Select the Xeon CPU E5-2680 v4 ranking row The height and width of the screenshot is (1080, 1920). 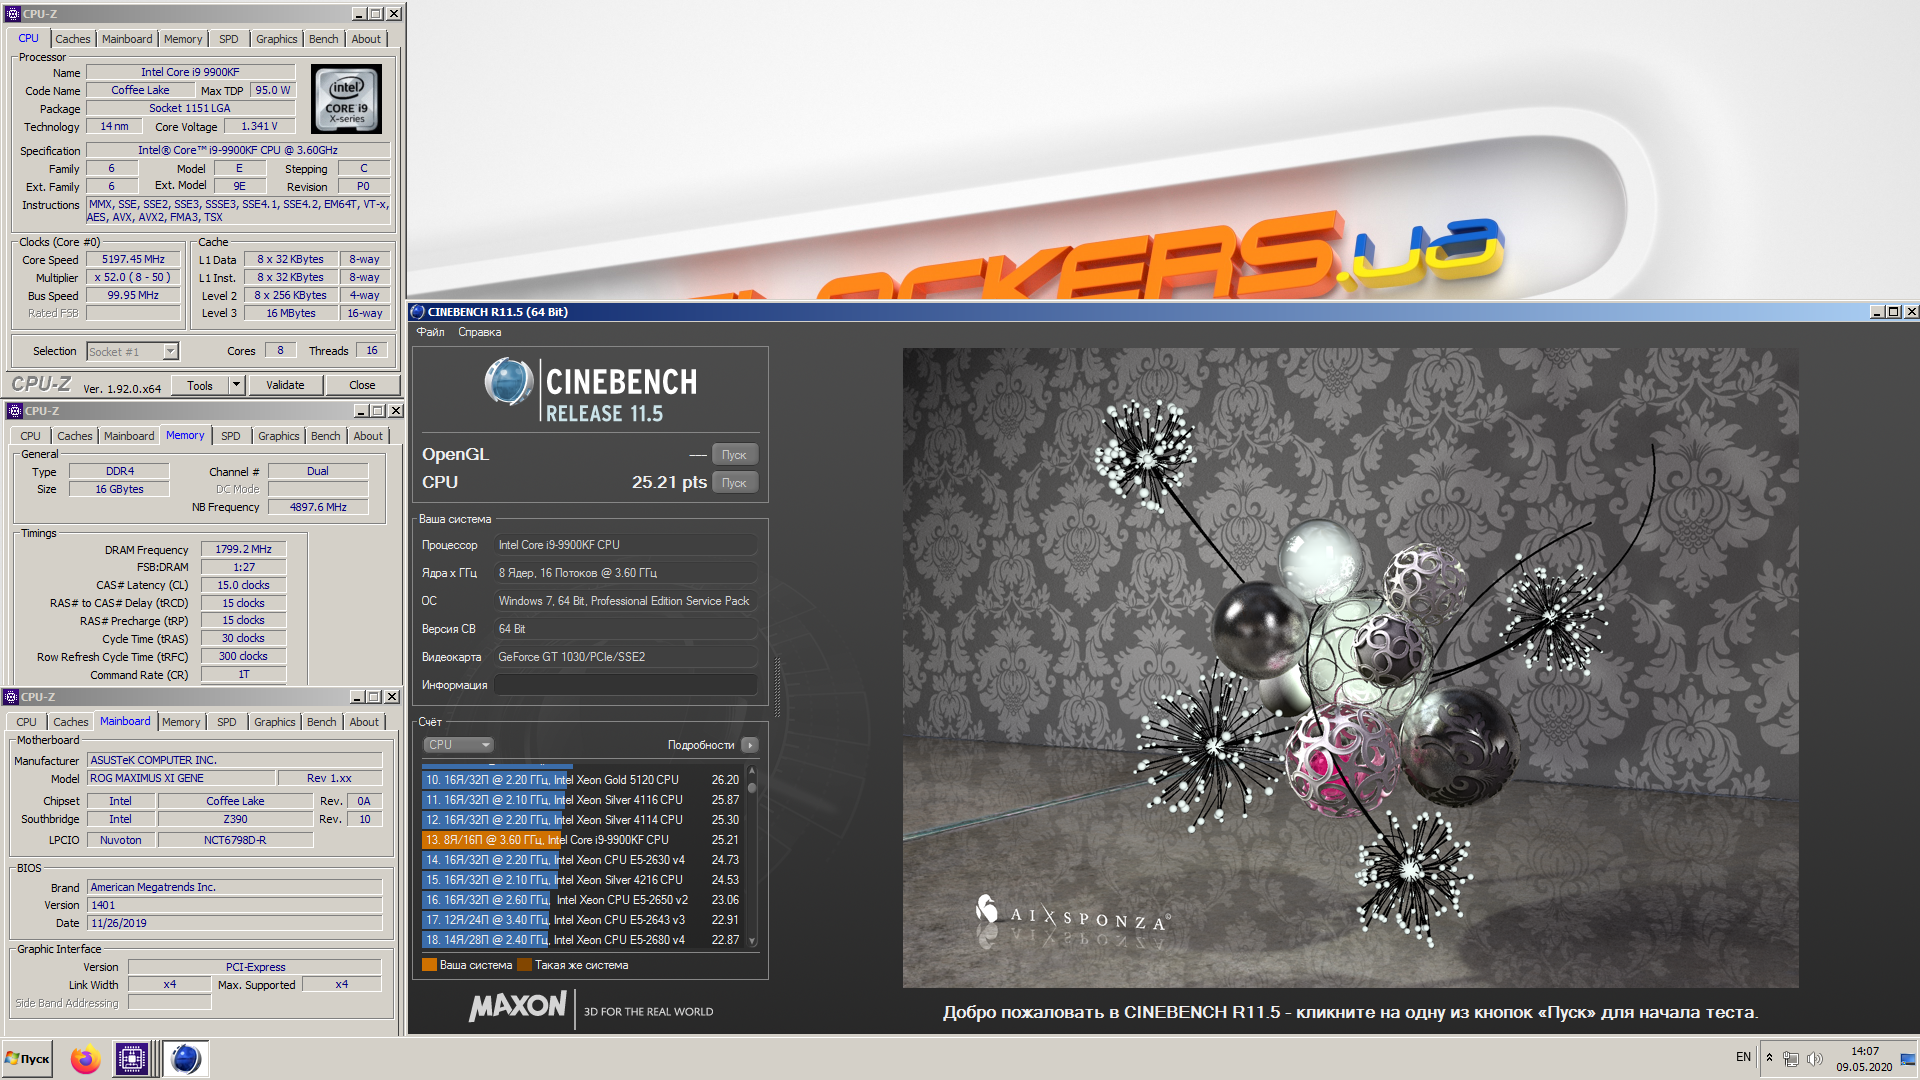[x=582, y=940]
